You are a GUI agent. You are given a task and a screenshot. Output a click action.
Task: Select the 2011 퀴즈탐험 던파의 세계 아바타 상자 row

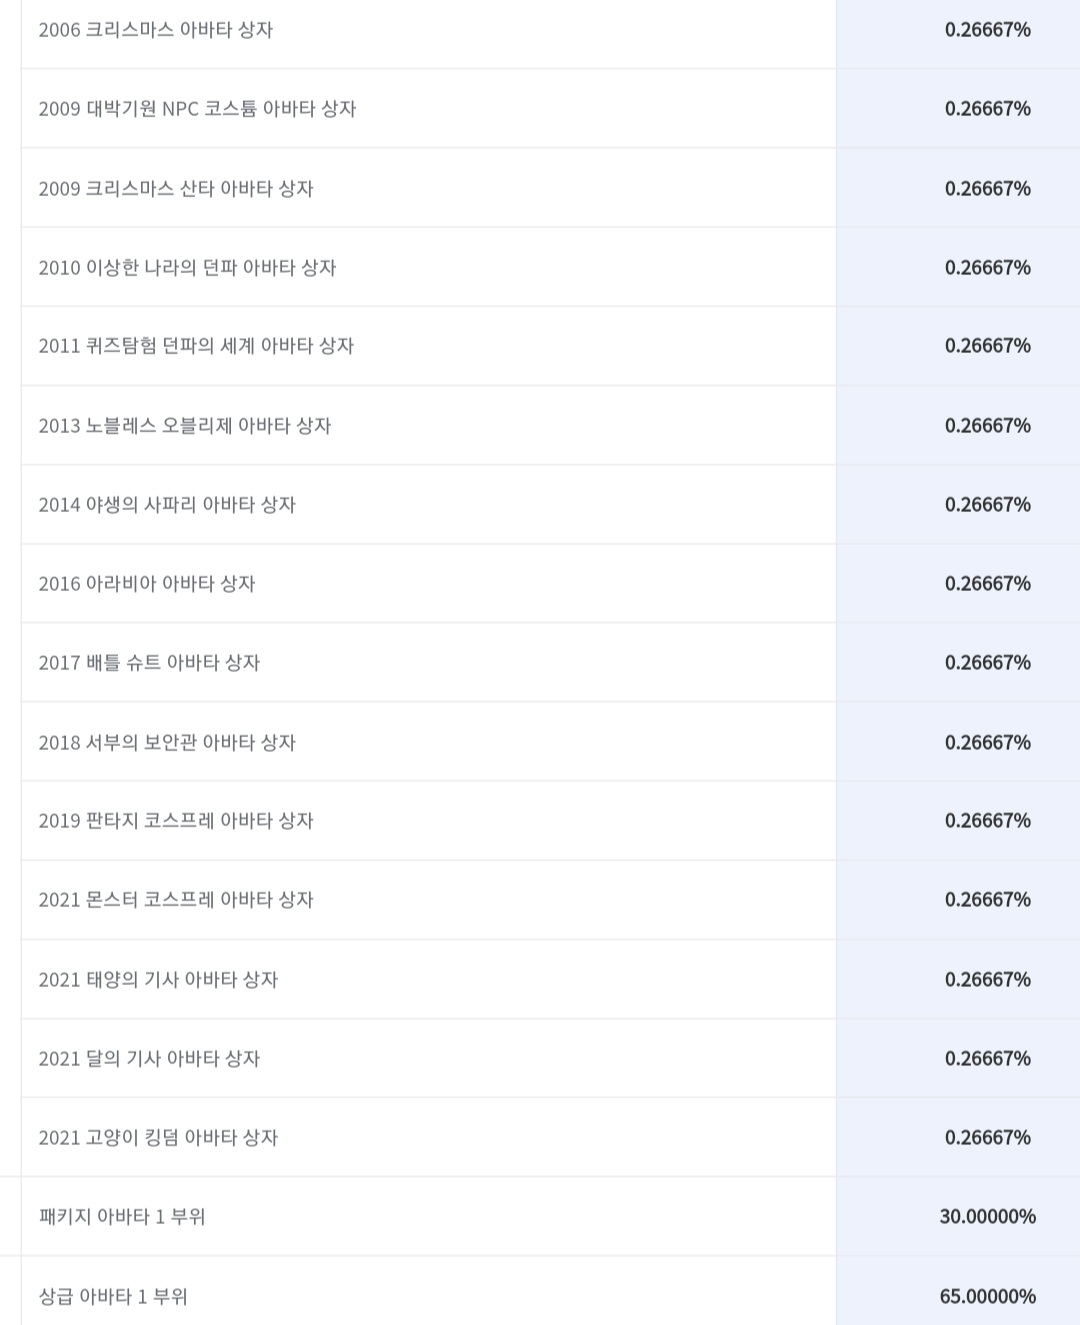coord(550,346)
